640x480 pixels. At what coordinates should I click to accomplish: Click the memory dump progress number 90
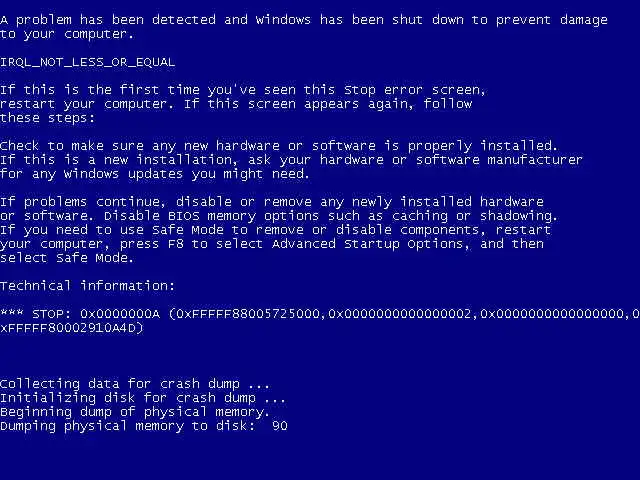(x=280, y=426)
